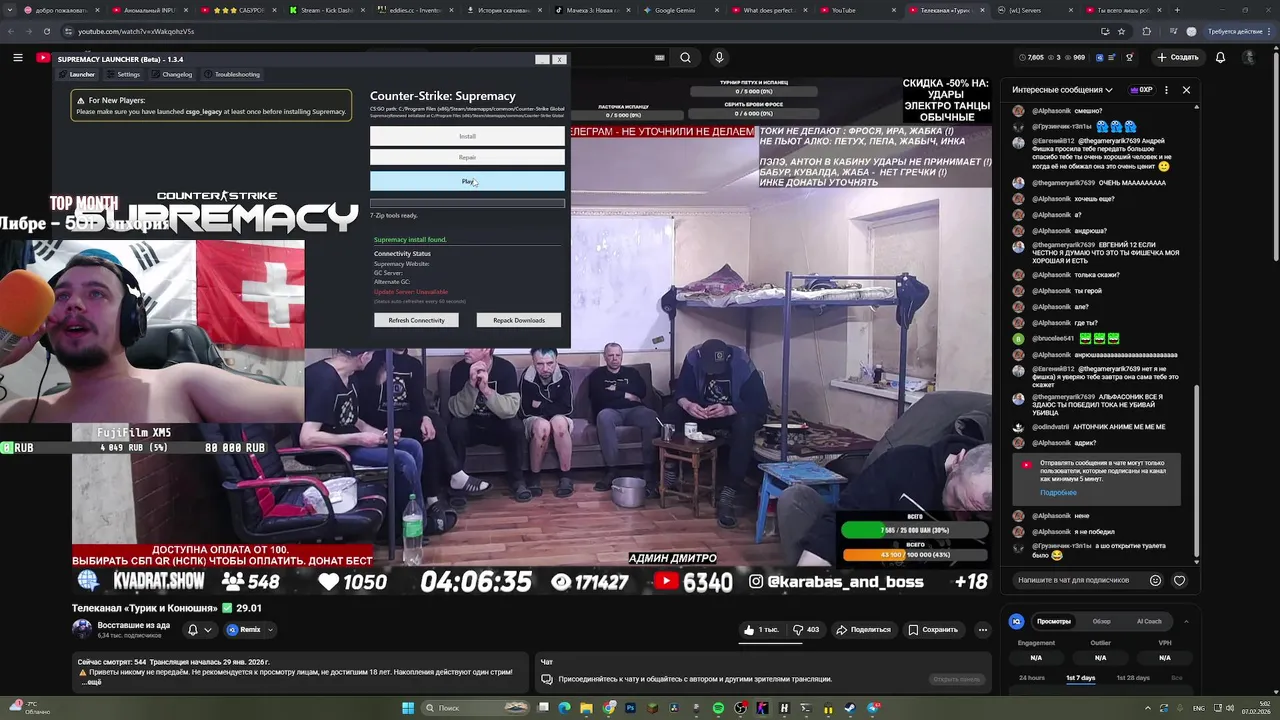Bookmark the page with the star icon
This screenshot has height=720, width=1280.
(1121, 31)
